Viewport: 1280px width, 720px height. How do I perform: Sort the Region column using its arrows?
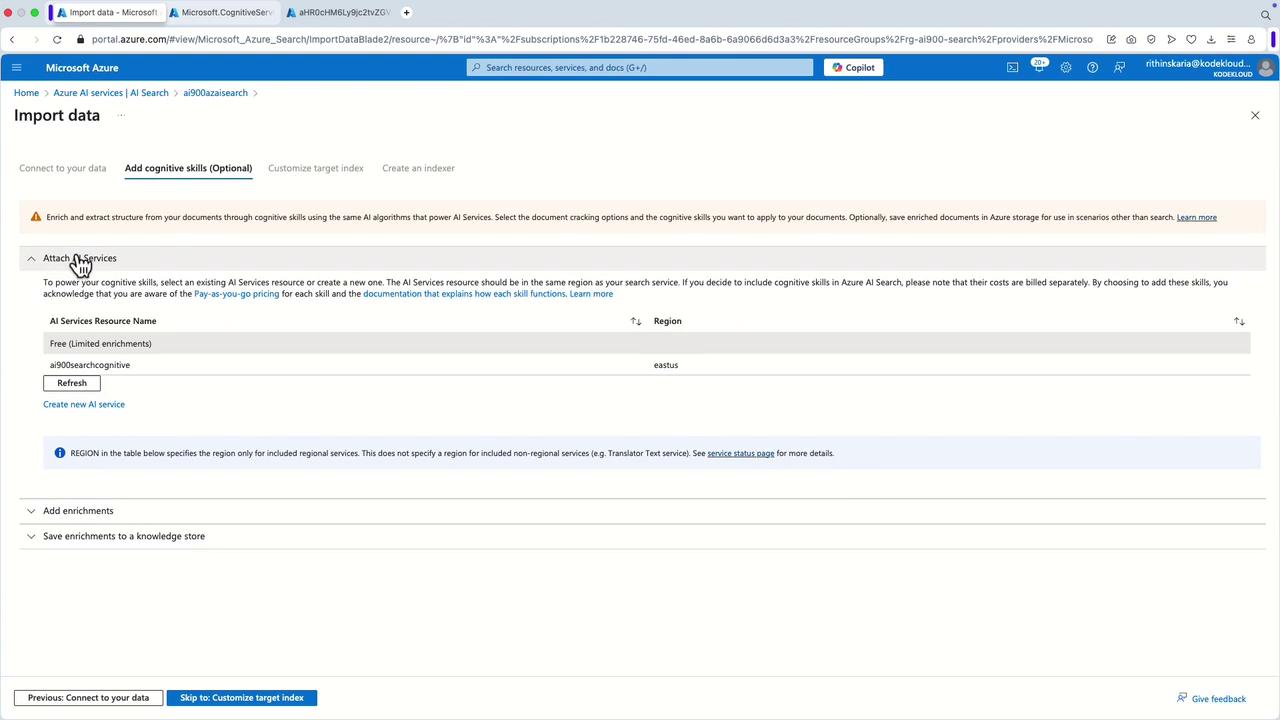tap(1239, 321)
